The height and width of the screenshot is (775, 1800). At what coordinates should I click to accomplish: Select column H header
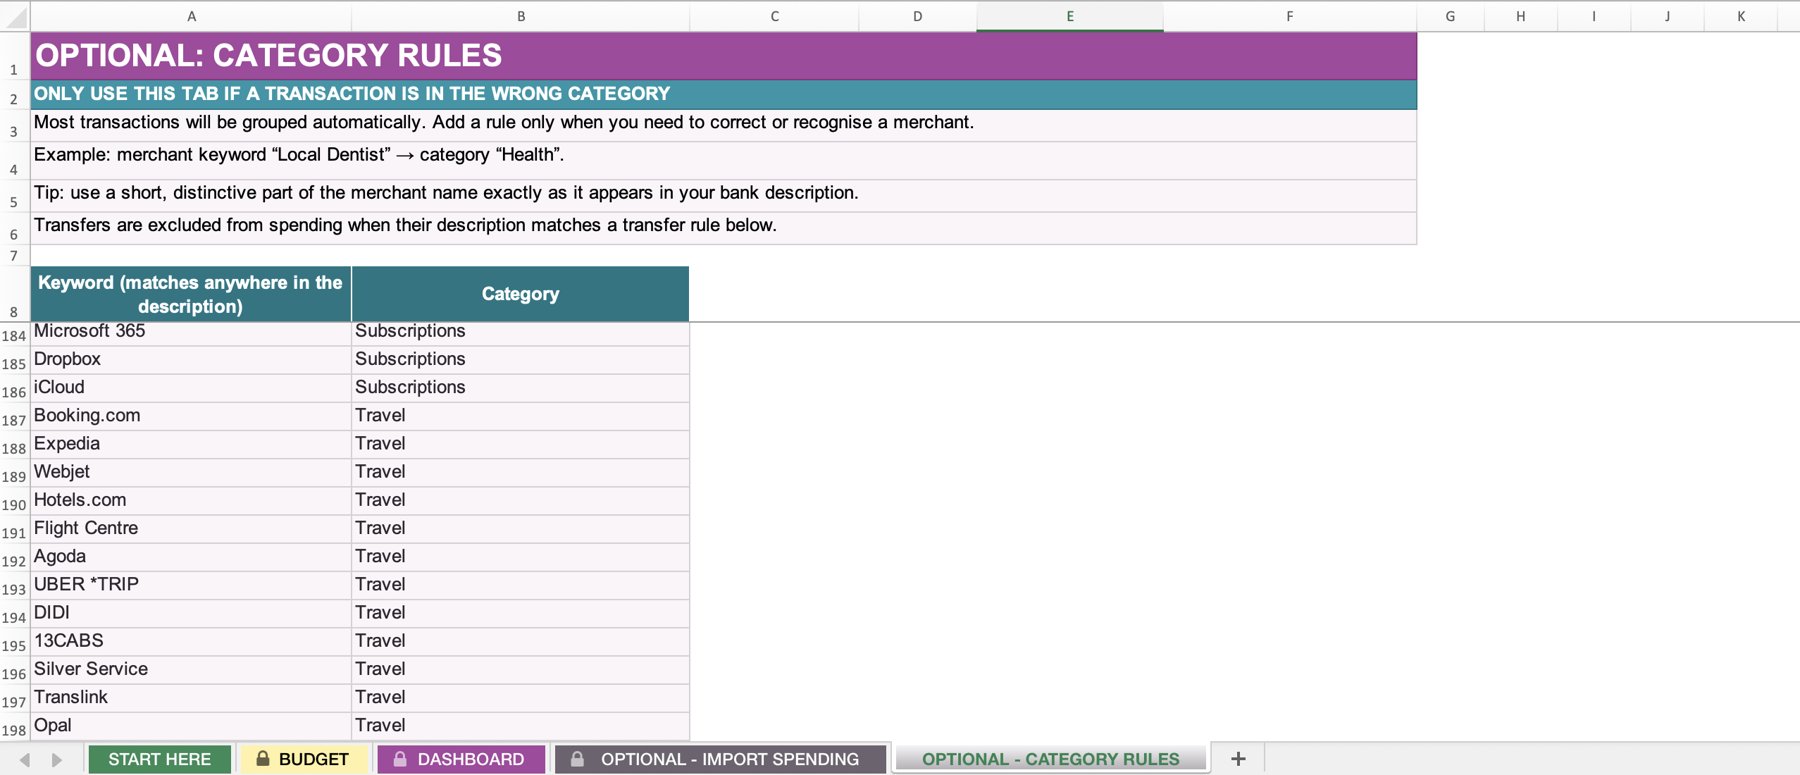(x=1520, y=16)
